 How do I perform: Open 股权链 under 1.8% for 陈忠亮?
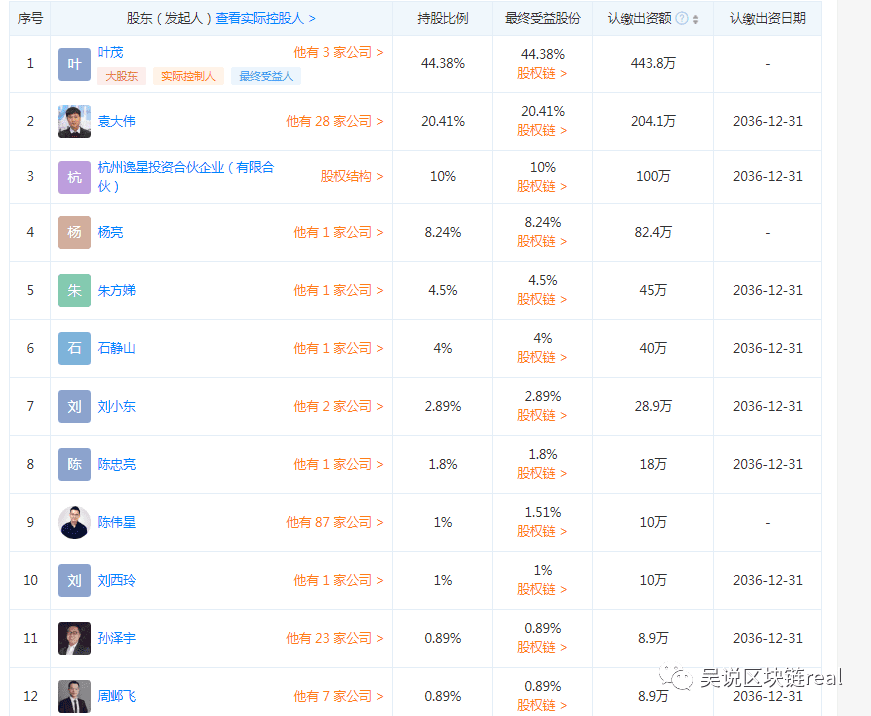click(x=542, y=473)
